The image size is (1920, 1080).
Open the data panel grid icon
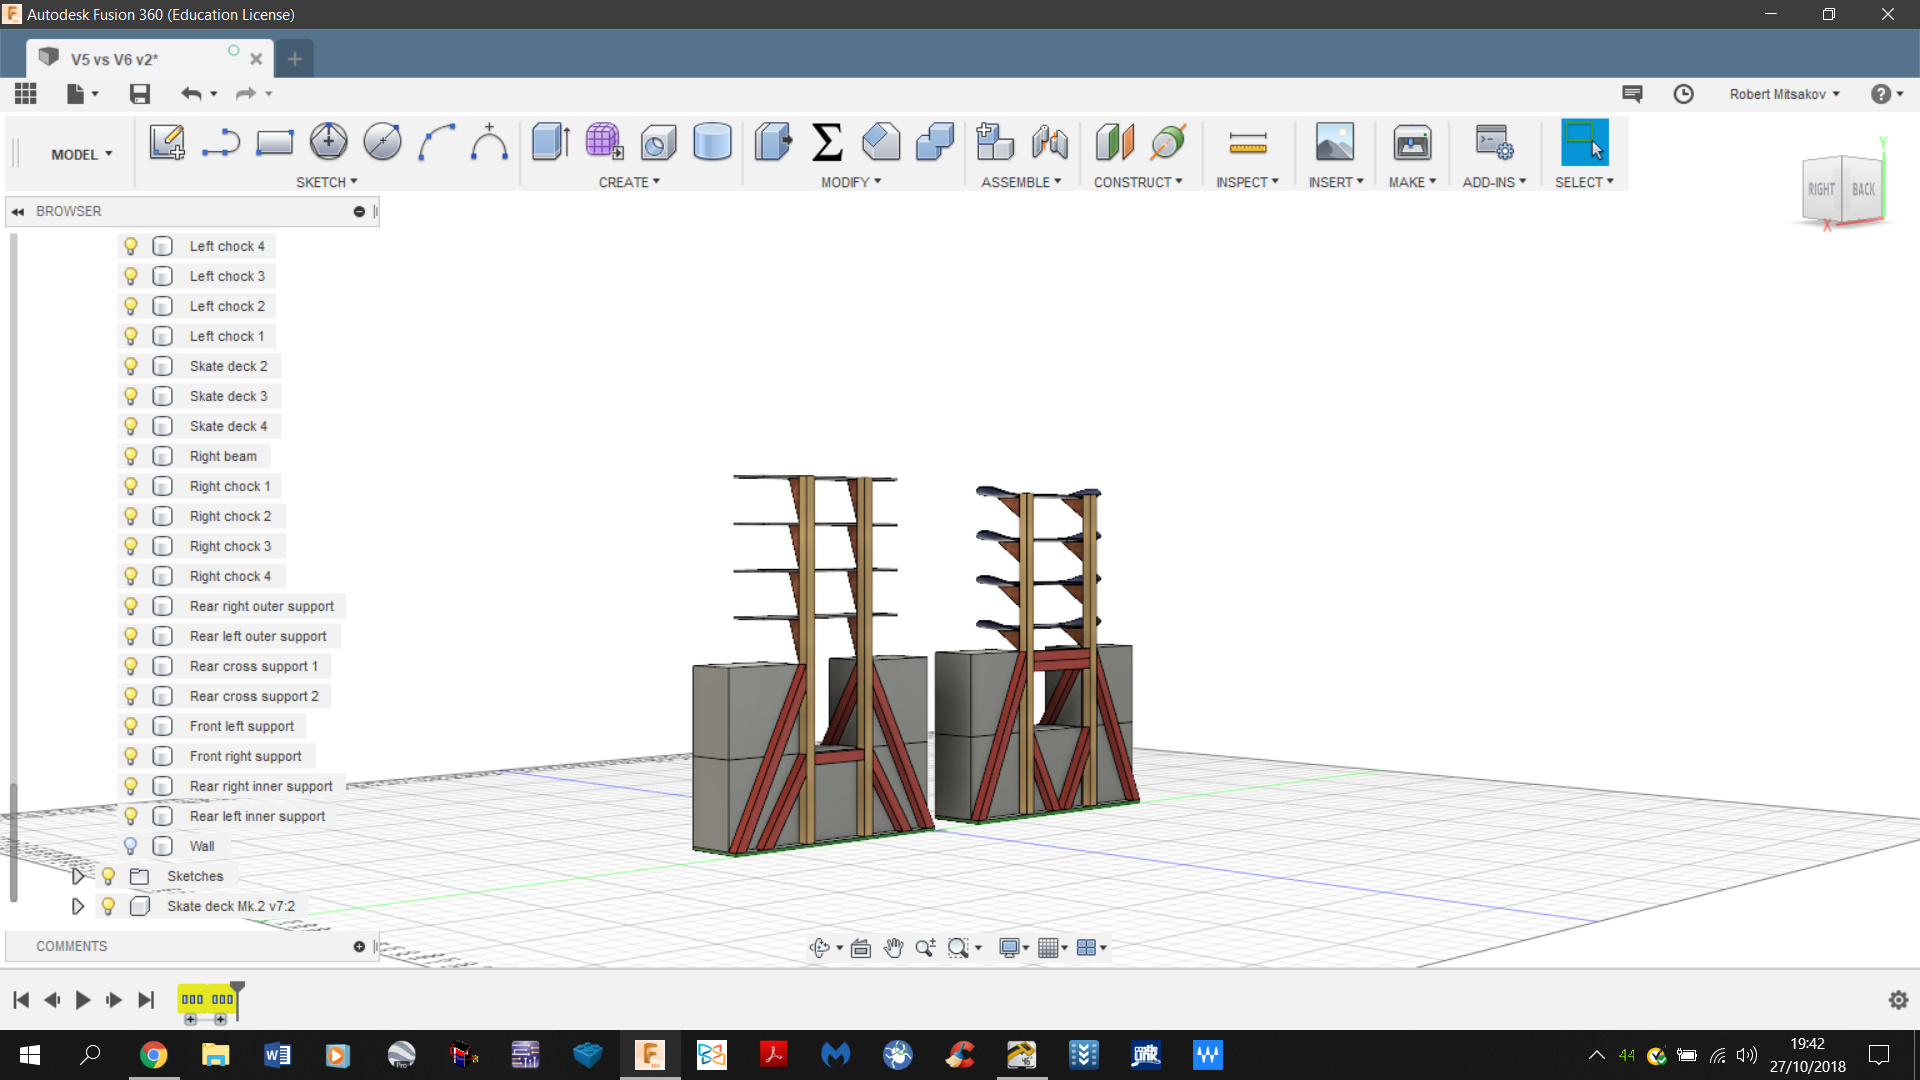click(26, 93)
